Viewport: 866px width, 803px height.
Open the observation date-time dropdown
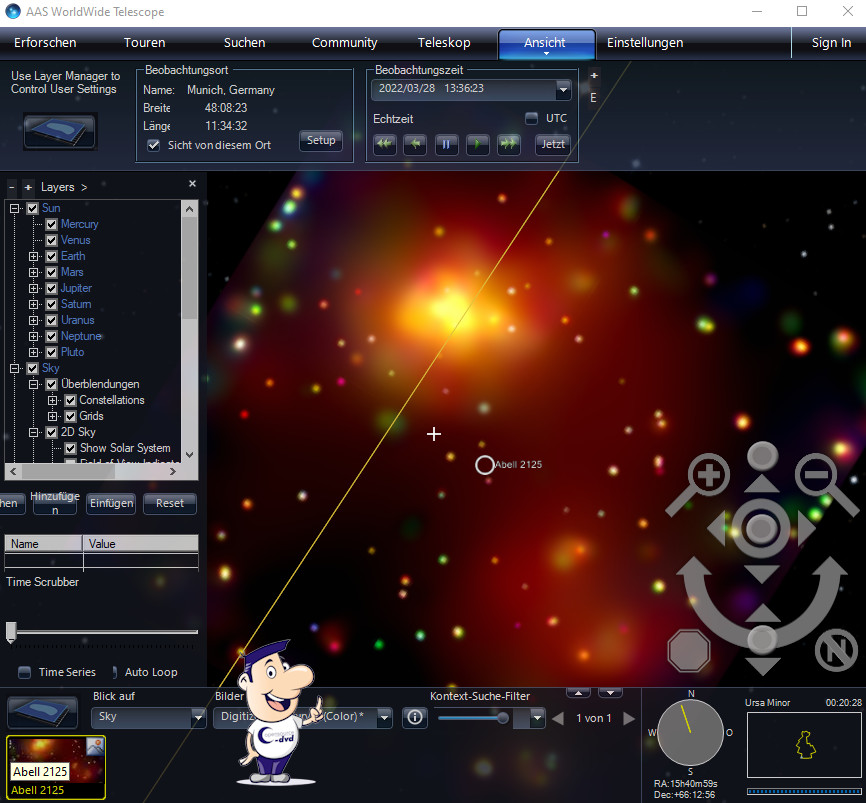pos(563,89)
